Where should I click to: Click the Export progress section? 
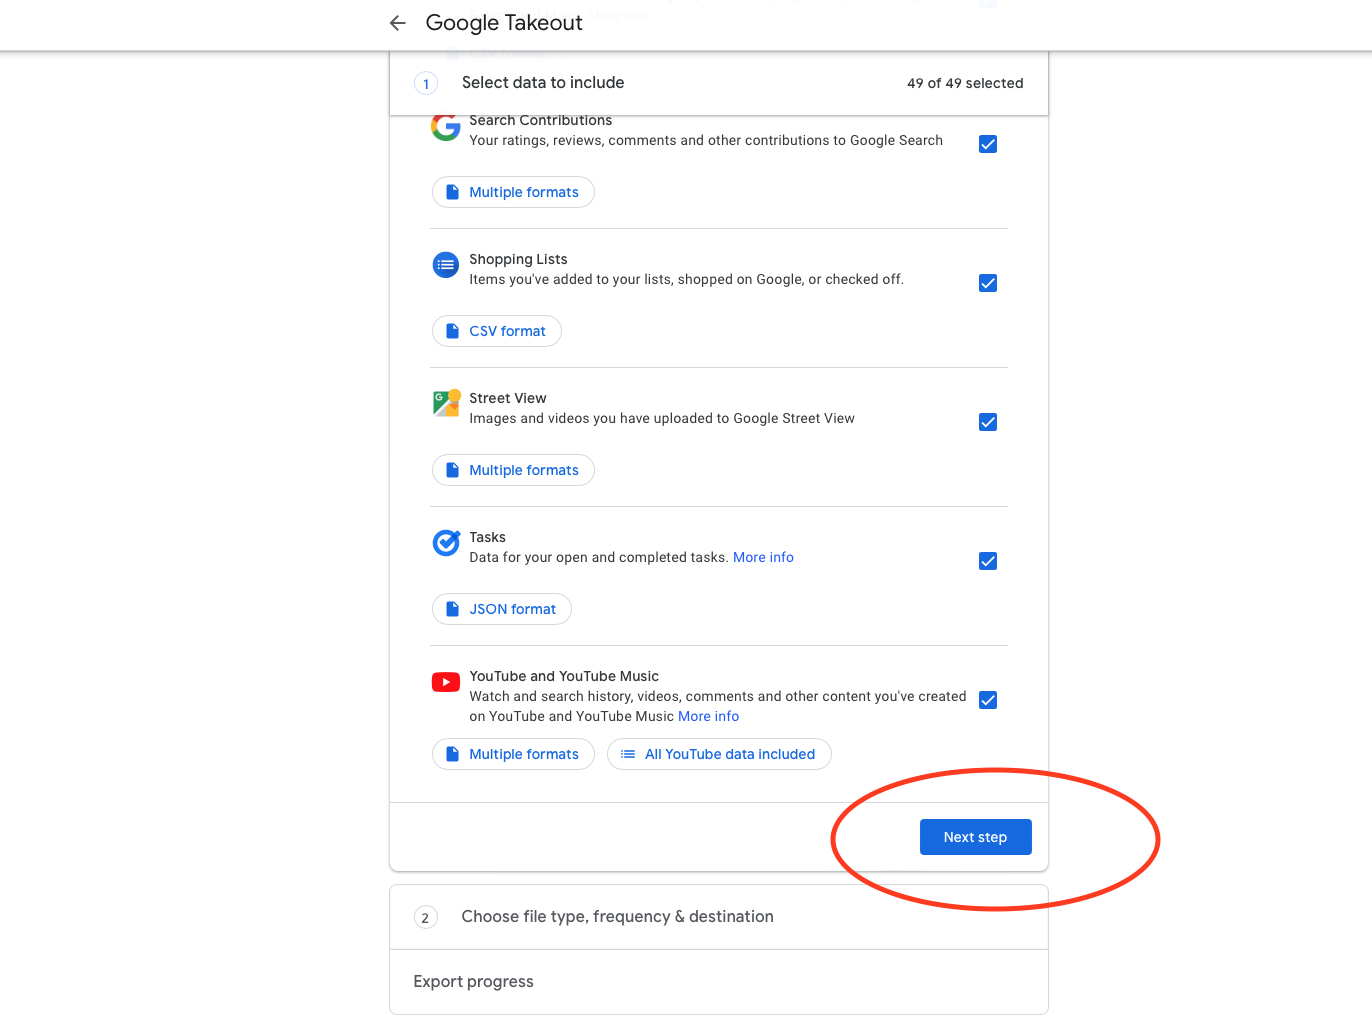pos(719,982)
